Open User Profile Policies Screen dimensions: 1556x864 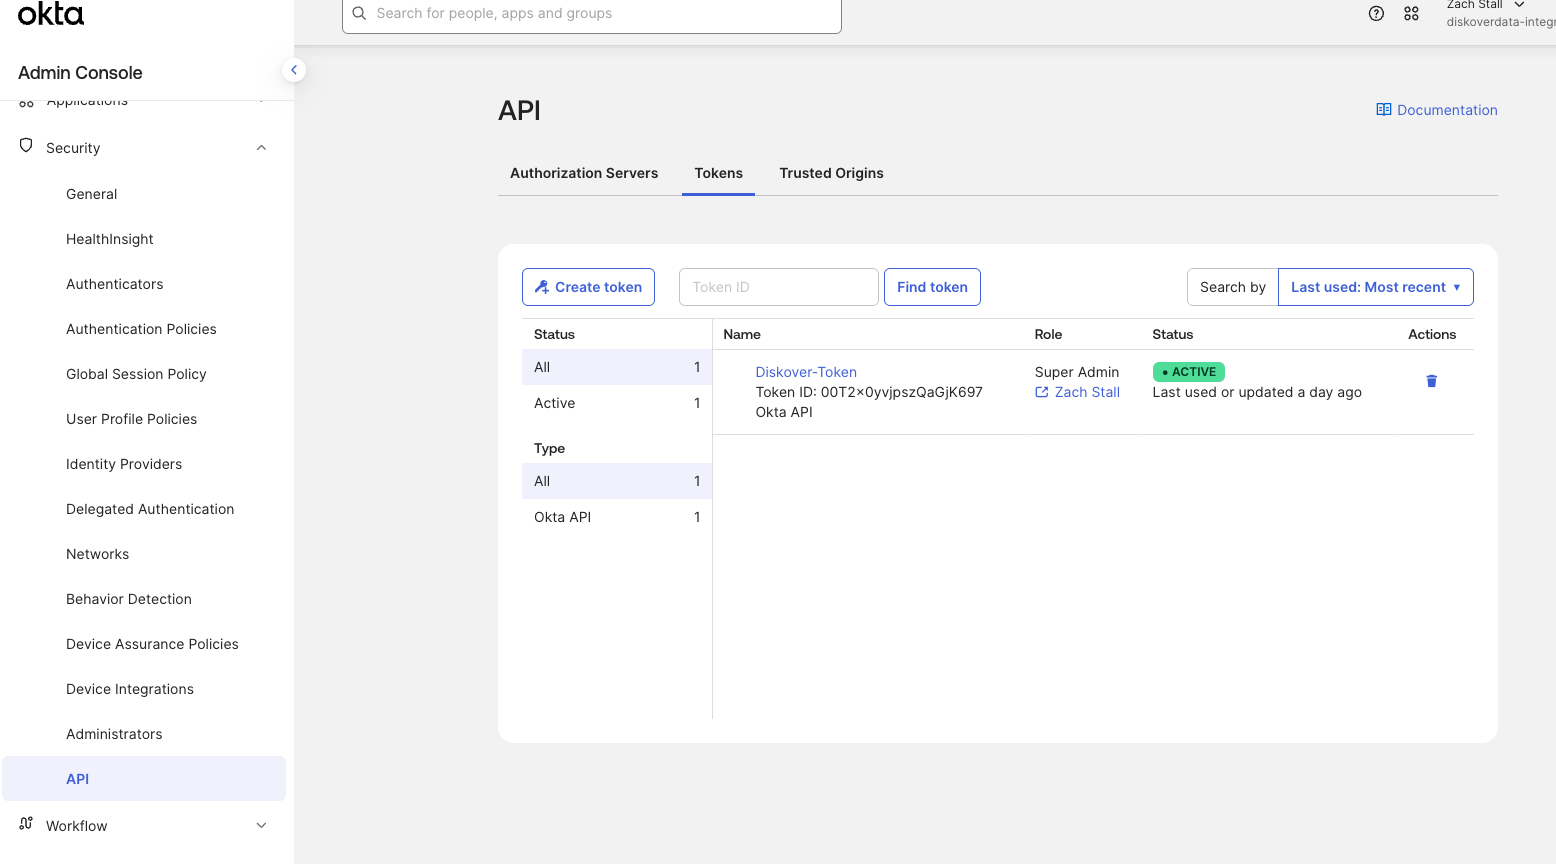[132, 419]
